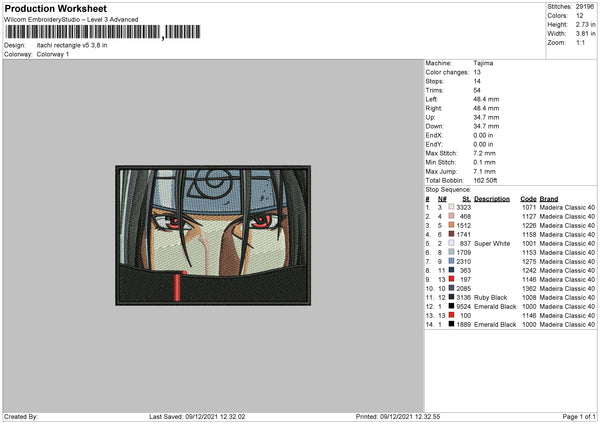Click the 'Stop Sequence:' heading
Viewport: 600px width, 424px height.
448,189
